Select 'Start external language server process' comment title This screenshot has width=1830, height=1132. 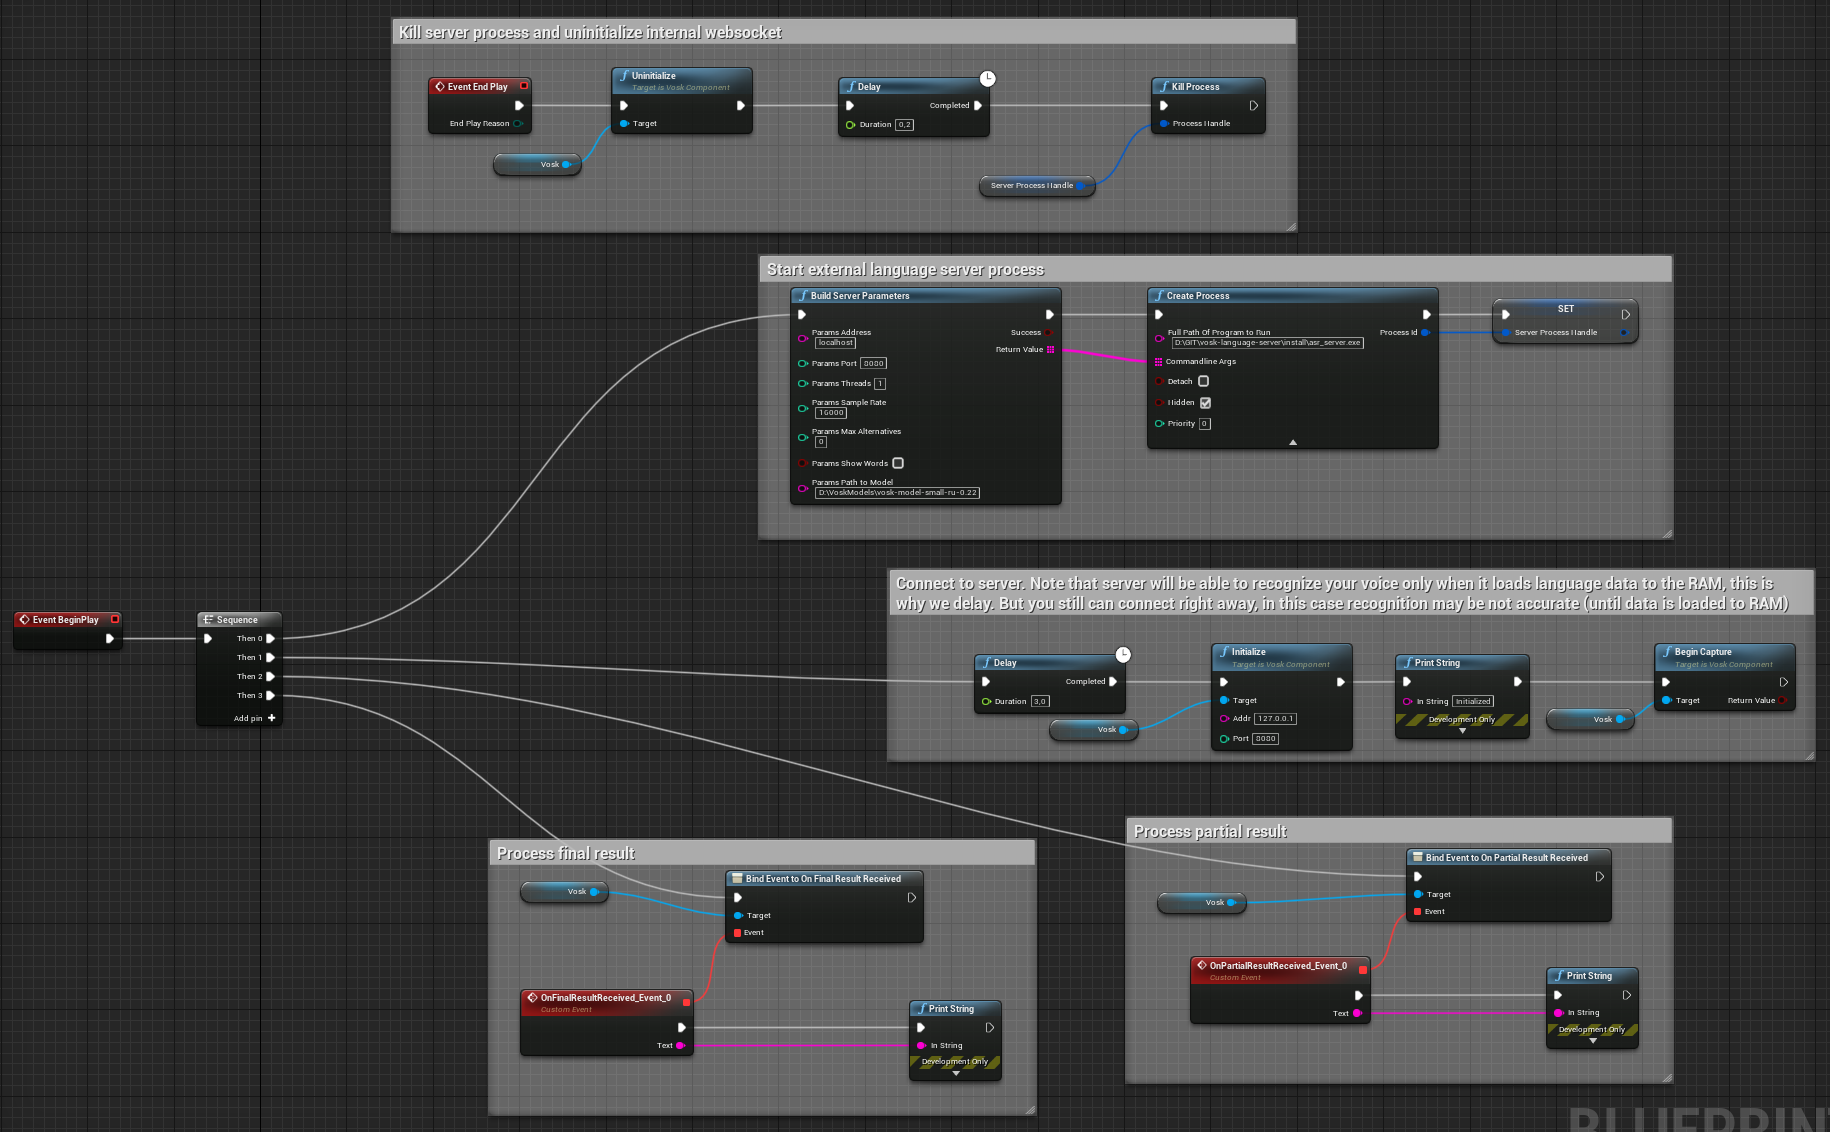click(905, 270)
